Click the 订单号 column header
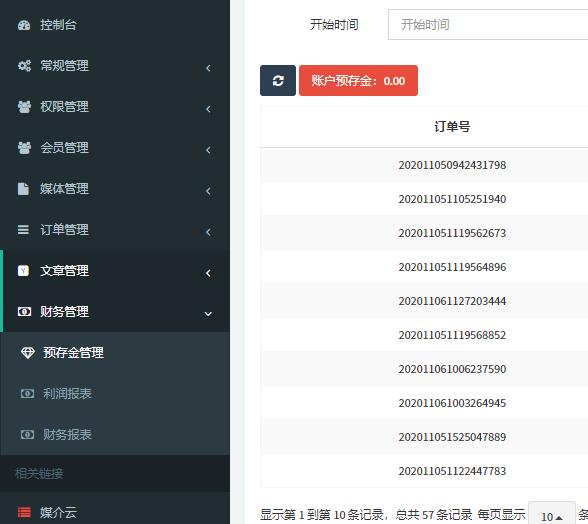 (452, 127)
